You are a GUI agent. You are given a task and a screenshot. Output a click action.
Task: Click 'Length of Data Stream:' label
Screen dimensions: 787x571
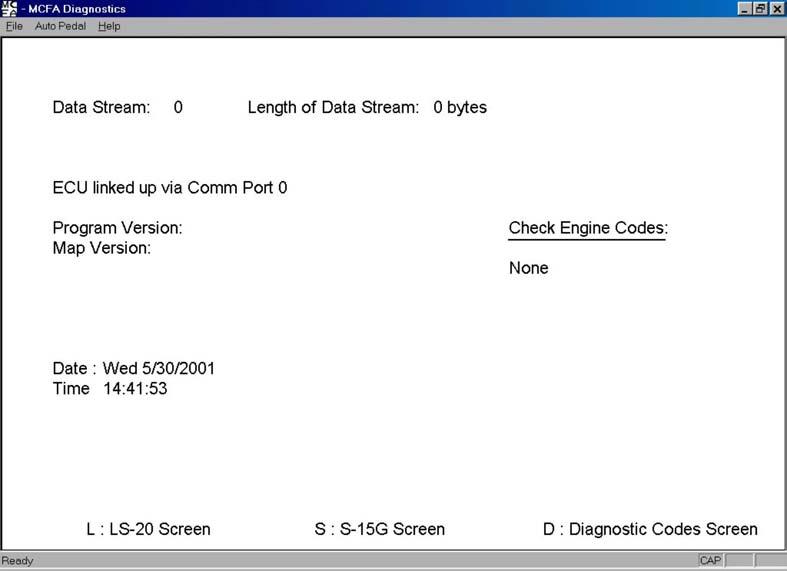[333, 107]
